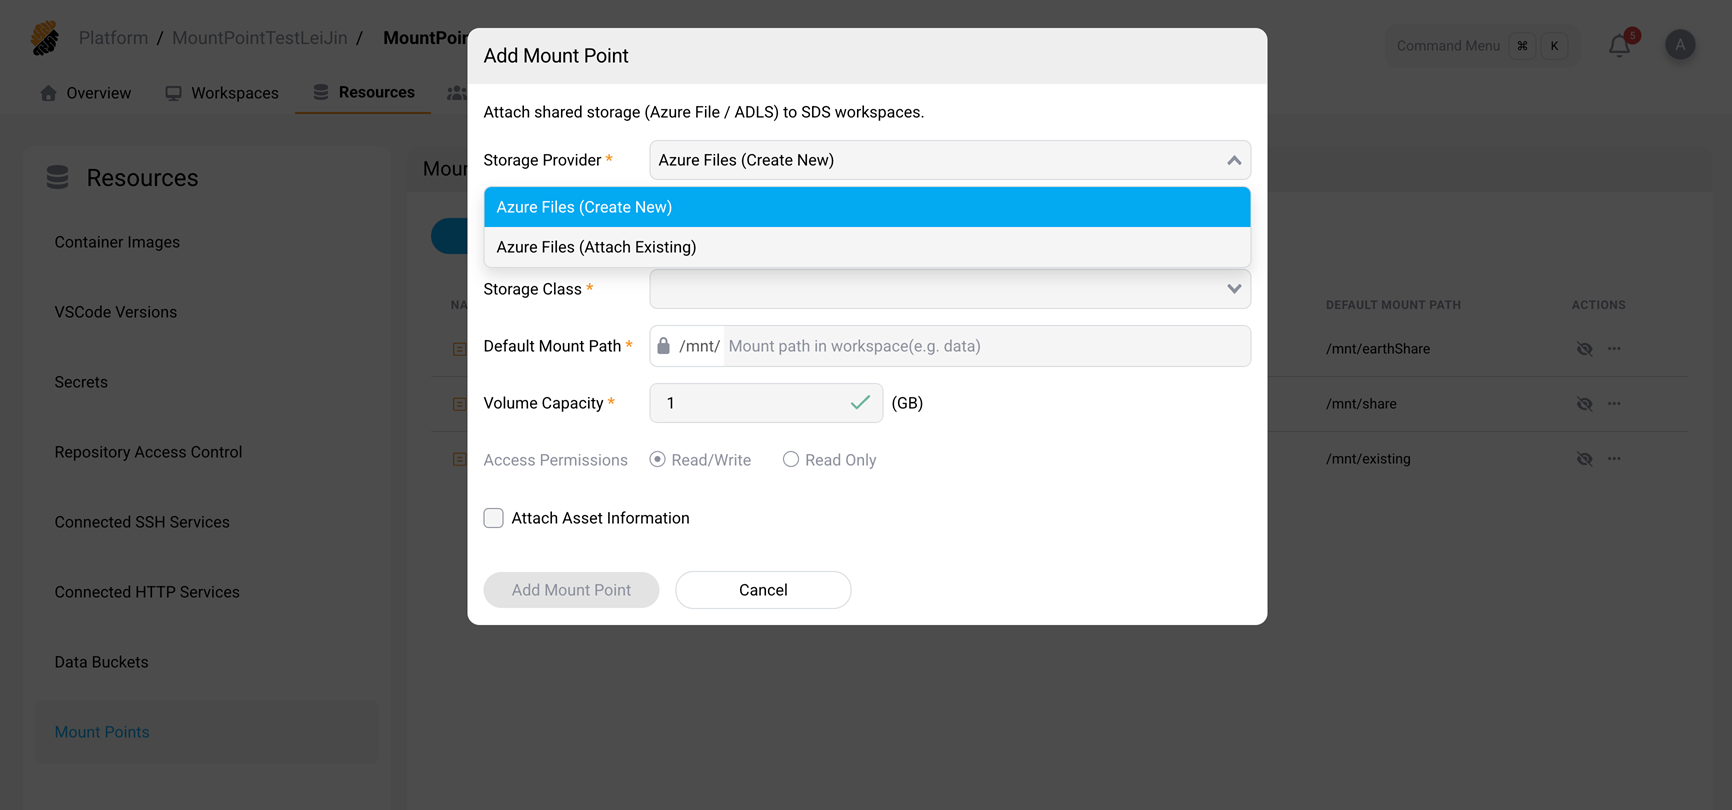
Task: Focus the Volume Capacity input field
Action: 766,403
